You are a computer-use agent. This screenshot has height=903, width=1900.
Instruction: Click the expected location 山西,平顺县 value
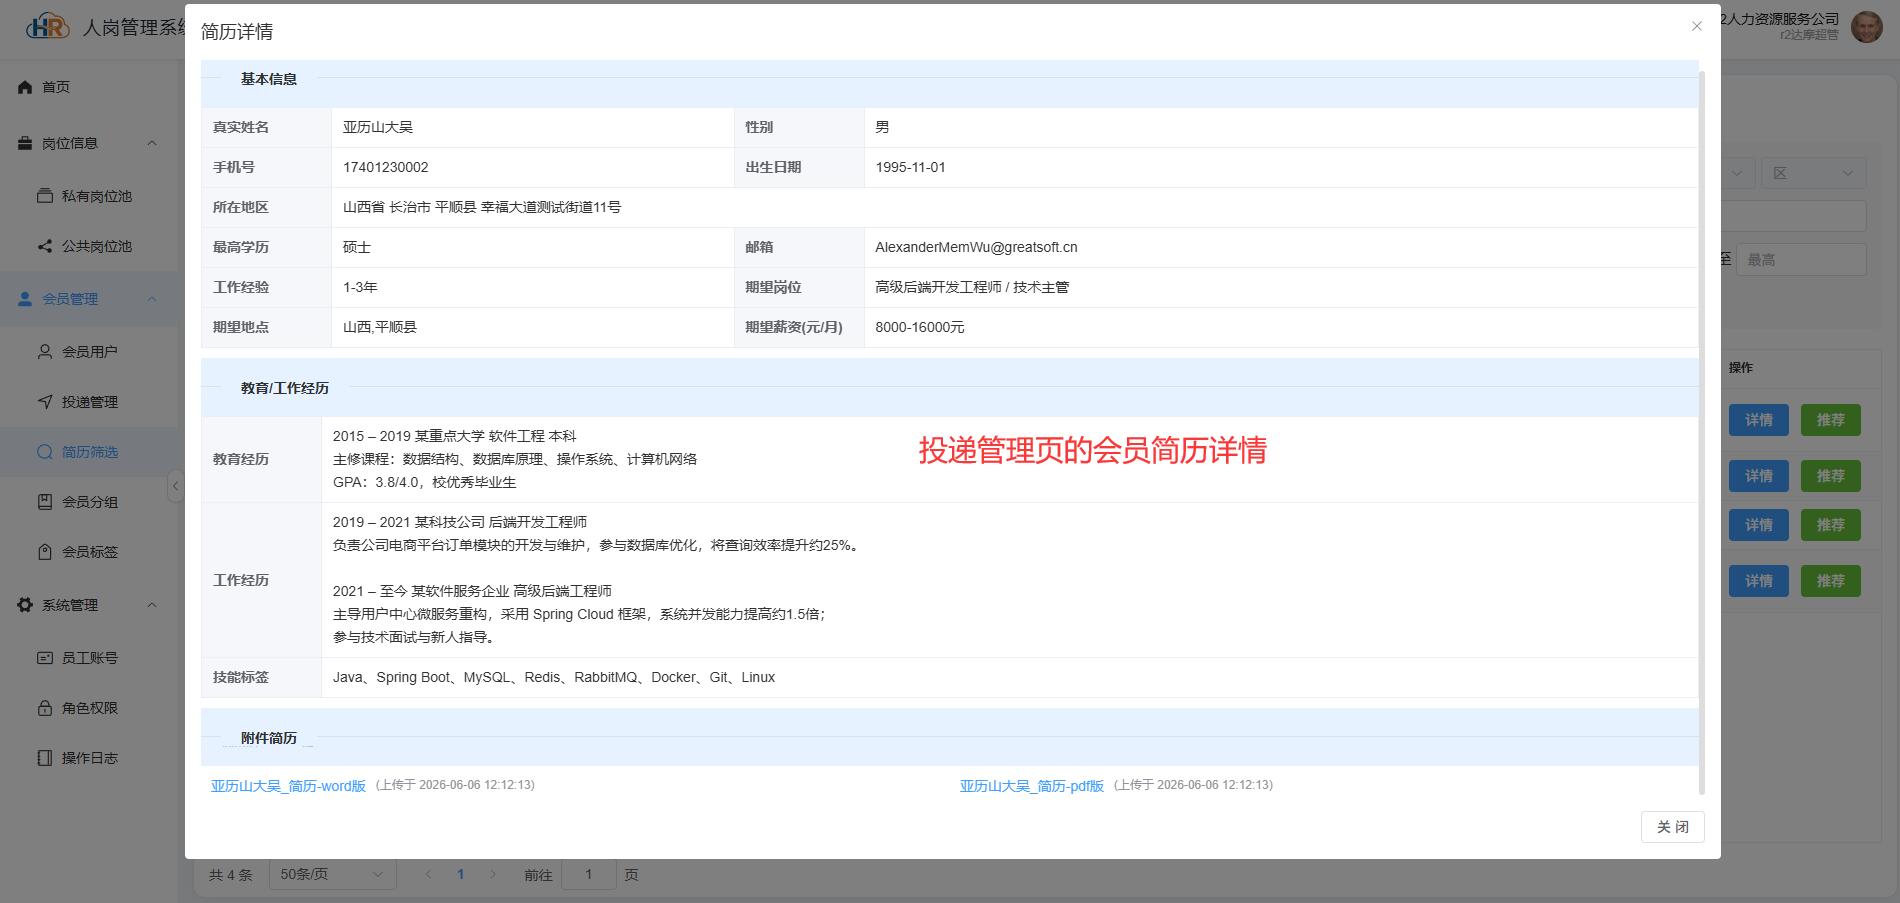(380, 327)
